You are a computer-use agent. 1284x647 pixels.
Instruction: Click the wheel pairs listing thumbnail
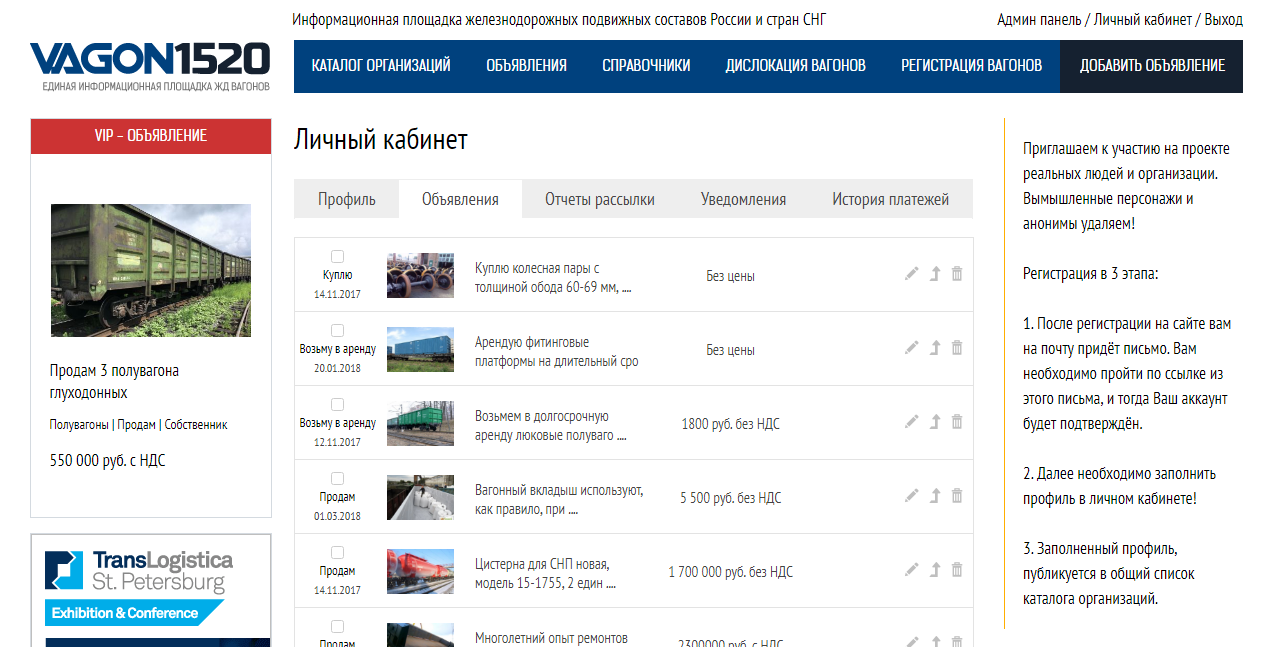(x=420, y=275)
